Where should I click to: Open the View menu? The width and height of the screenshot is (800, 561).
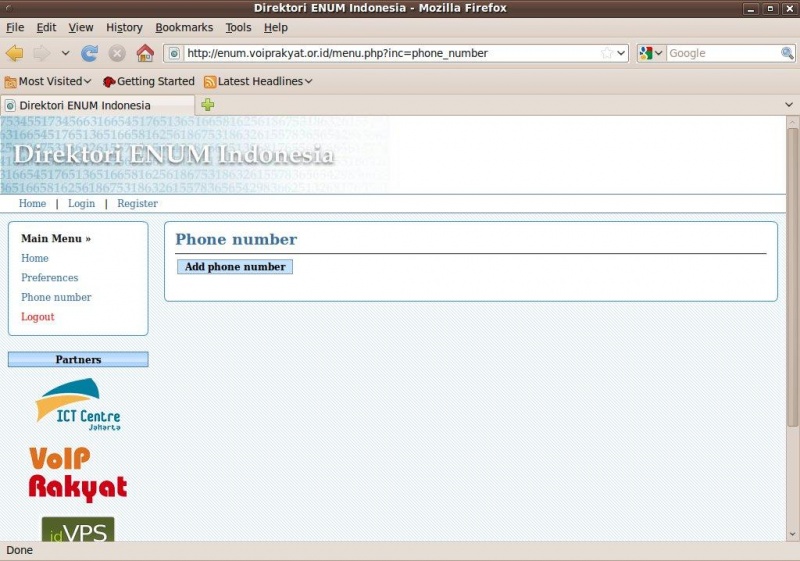81,28
